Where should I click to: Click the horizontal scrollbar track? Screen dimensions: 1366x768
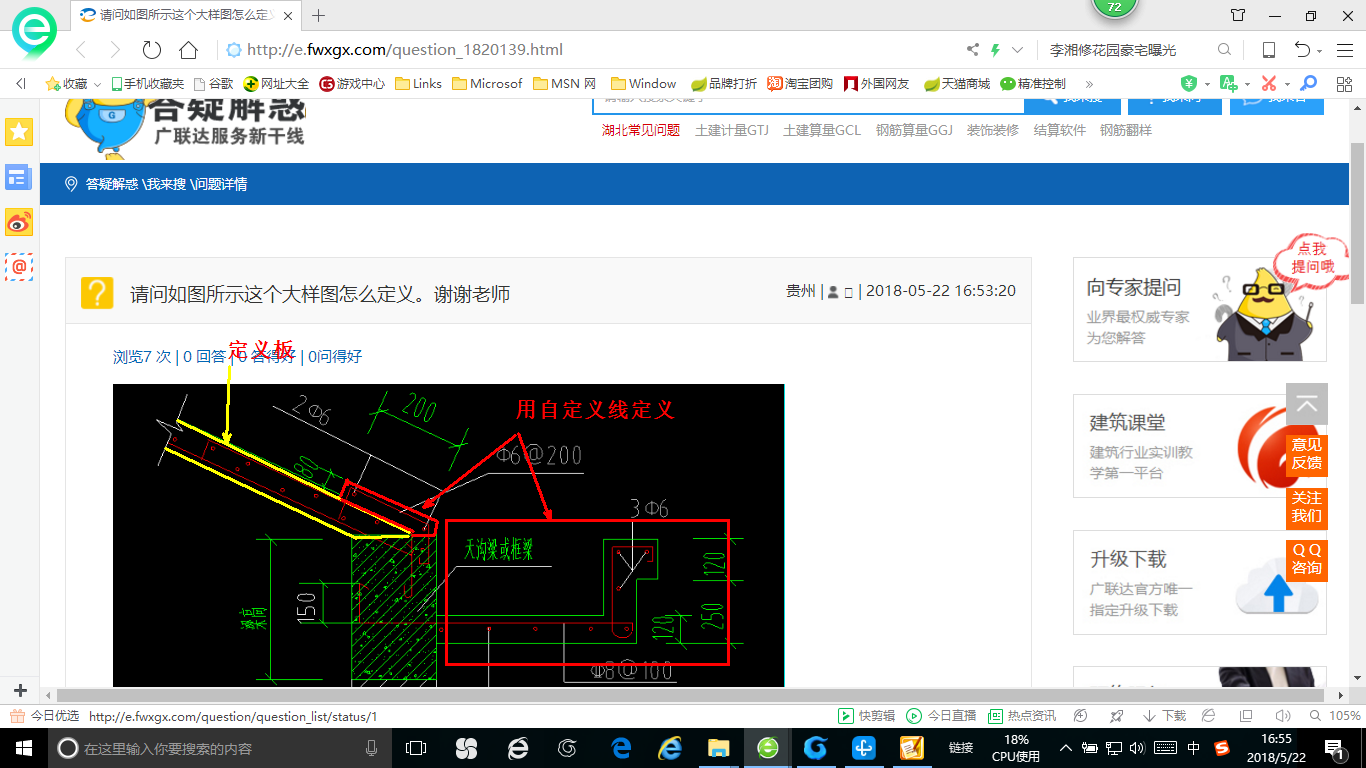[x=691, y=695]
